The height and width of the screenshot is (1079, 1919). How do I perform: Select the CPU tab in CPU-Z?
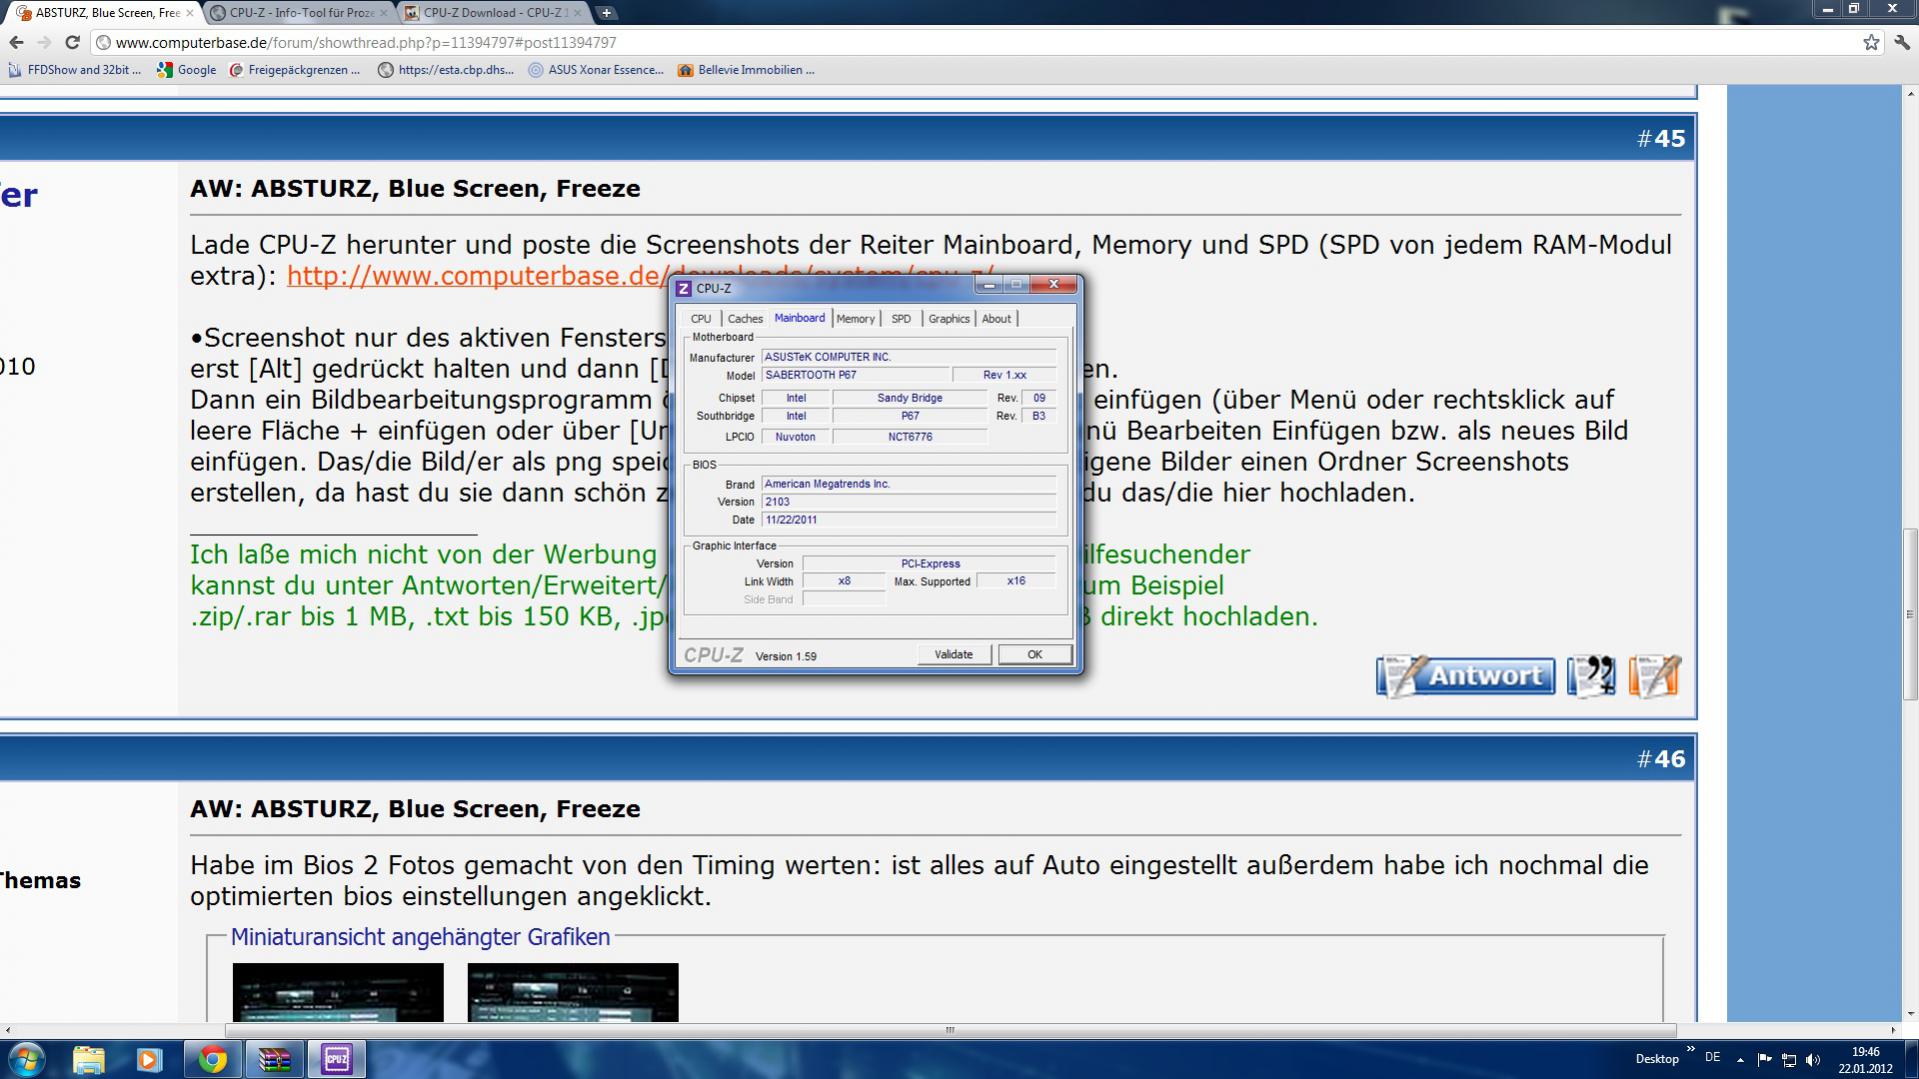(x=701, y=319)
